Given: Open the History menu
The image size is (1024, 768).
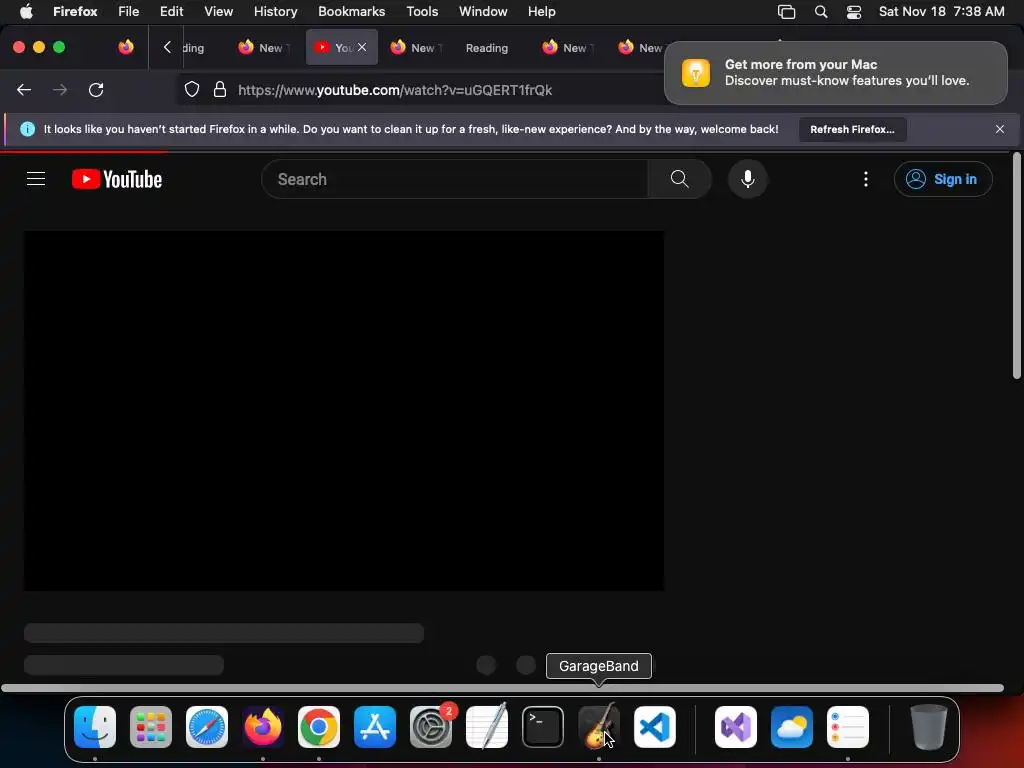Looking at the screenshot, I should point(276,11).
